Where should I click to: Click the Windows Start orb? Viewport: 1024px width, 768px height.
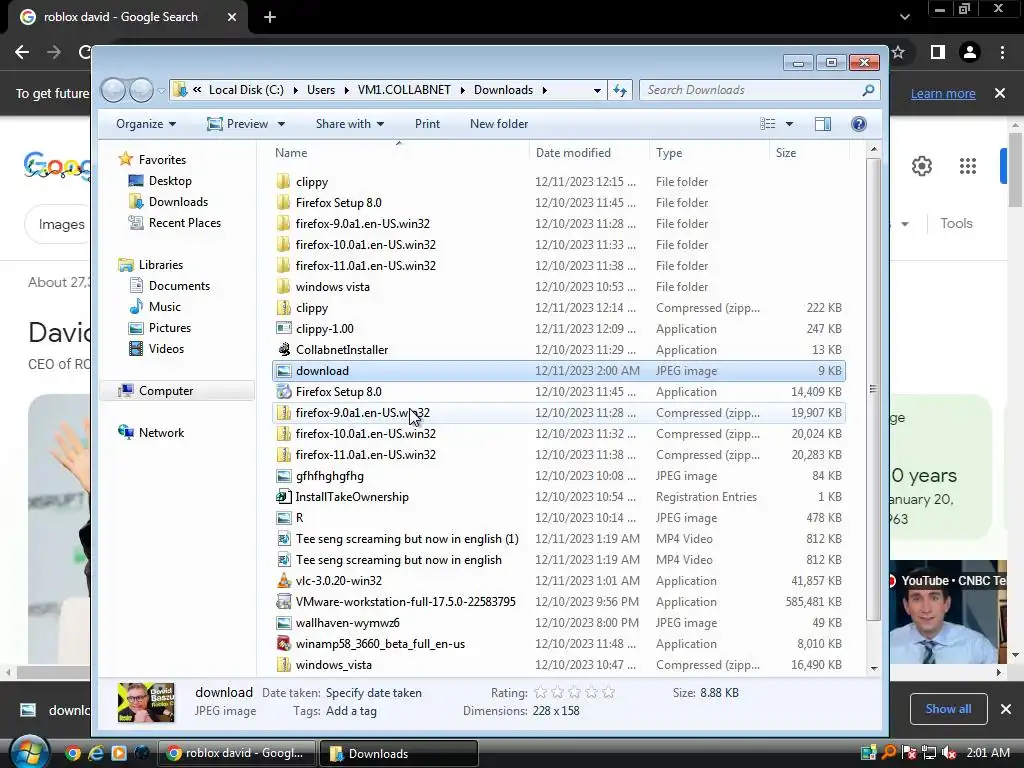[x=28, y=753]
